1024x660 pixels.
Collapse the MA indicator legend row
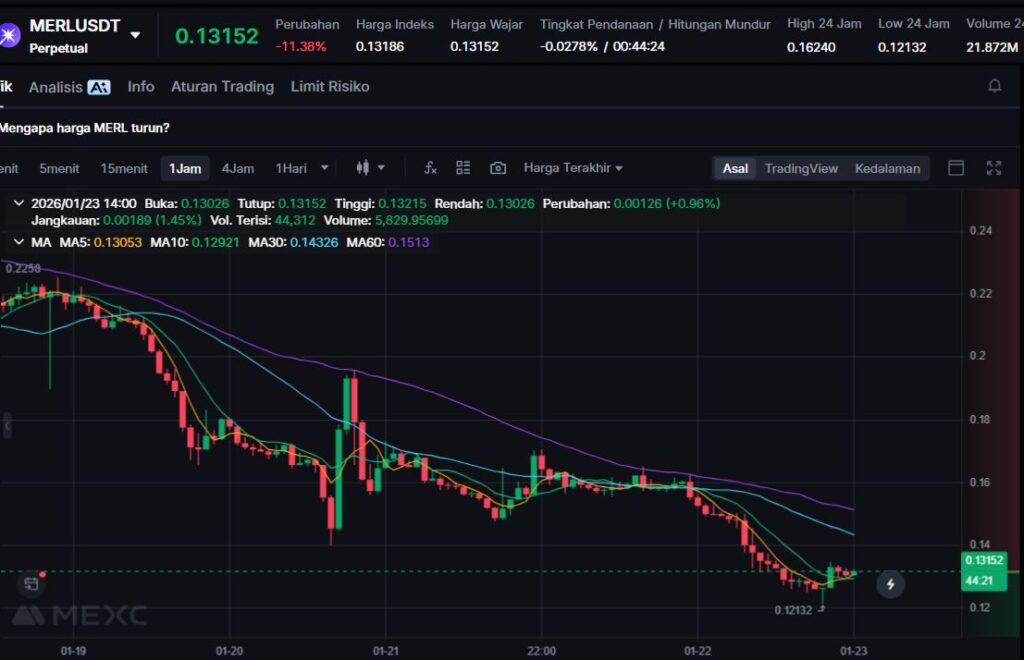coord(18,242)
